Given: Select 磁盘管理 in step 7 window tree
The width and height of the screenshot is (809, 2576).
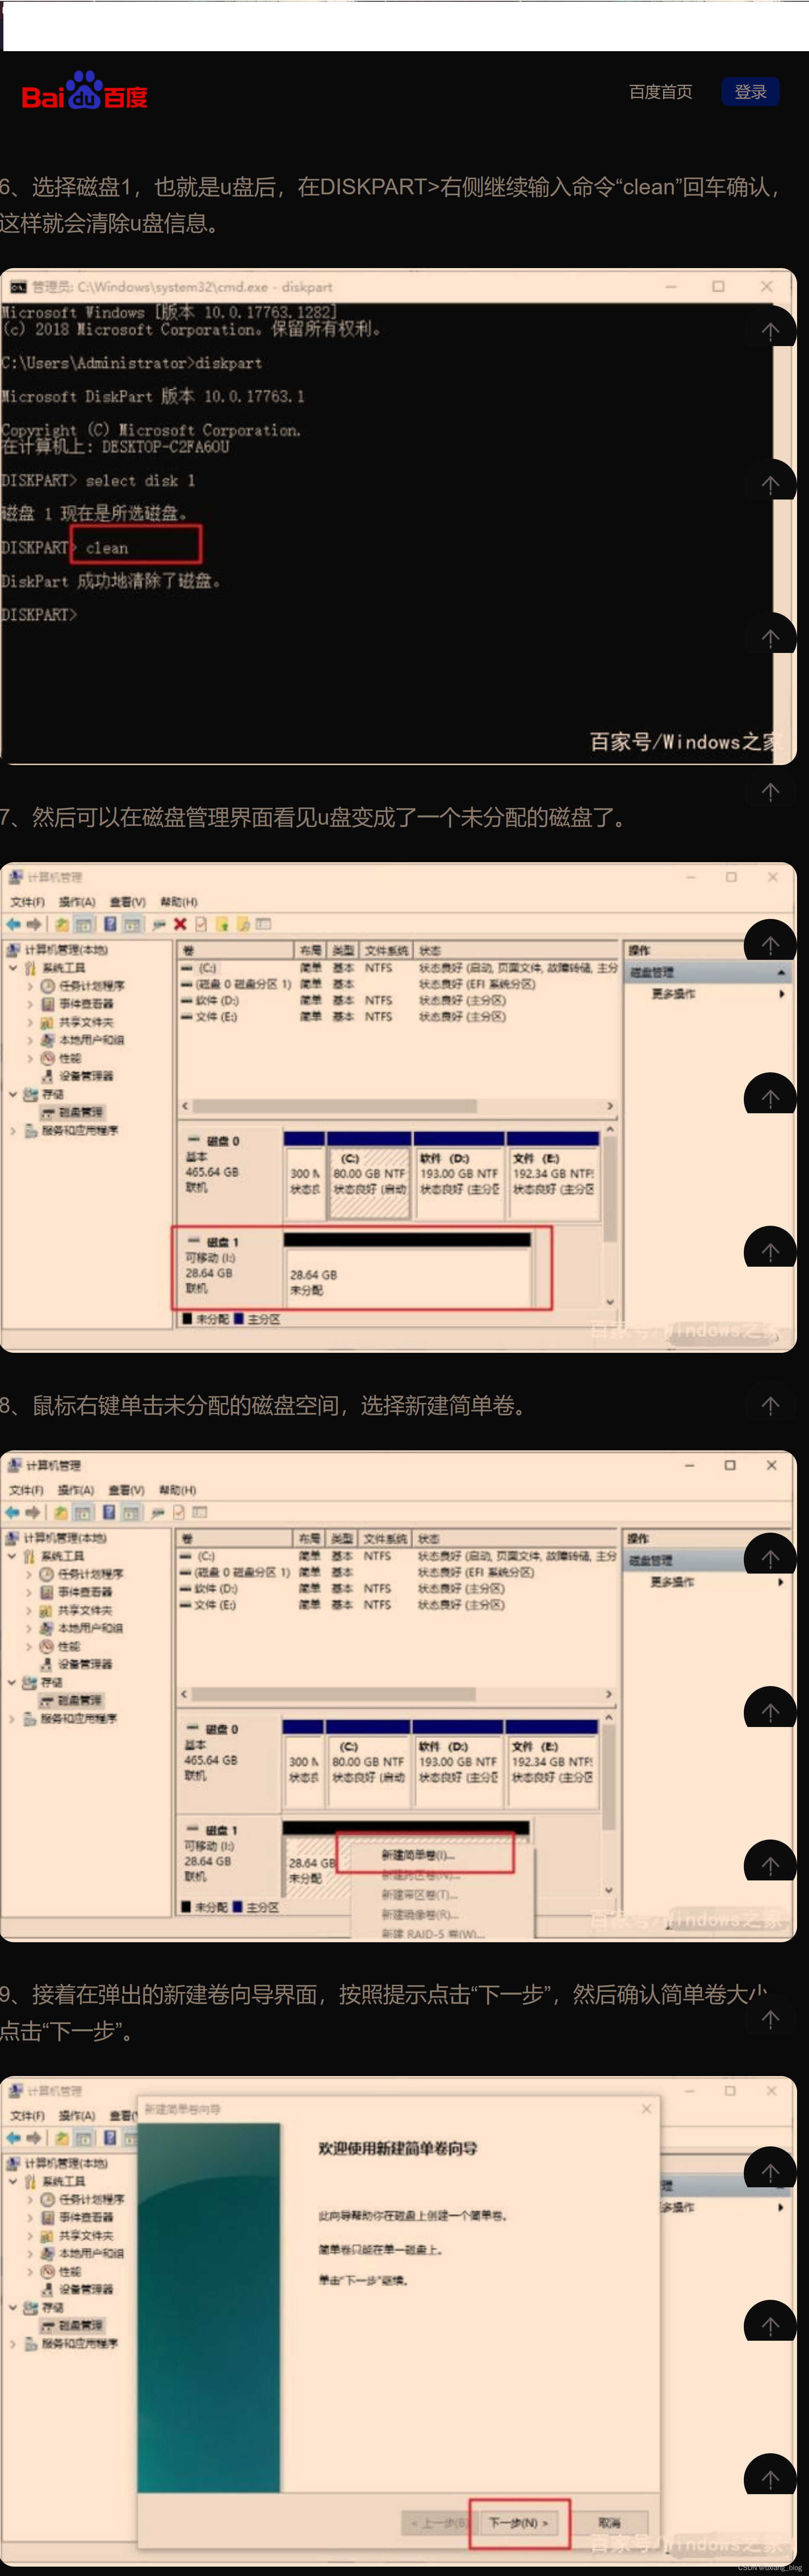Looking at the screenshot, I should pos(80,1112).
